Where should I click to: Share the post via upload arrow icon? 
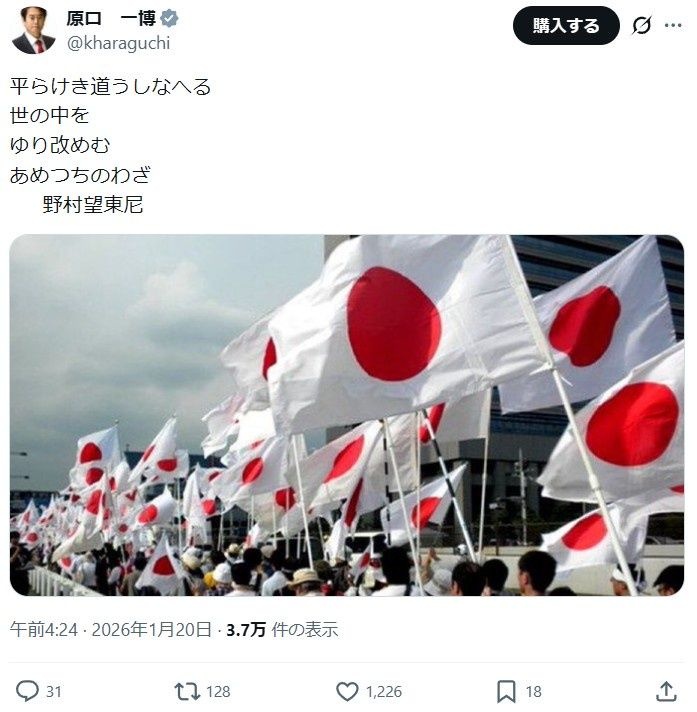[666, 691]
